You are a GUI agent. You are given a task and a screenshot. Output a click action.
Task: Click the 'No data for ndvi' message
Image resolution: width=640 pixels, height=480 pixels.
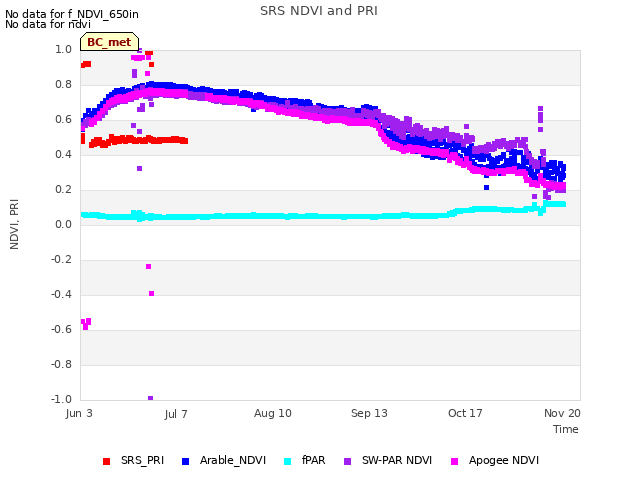(48, 24)
